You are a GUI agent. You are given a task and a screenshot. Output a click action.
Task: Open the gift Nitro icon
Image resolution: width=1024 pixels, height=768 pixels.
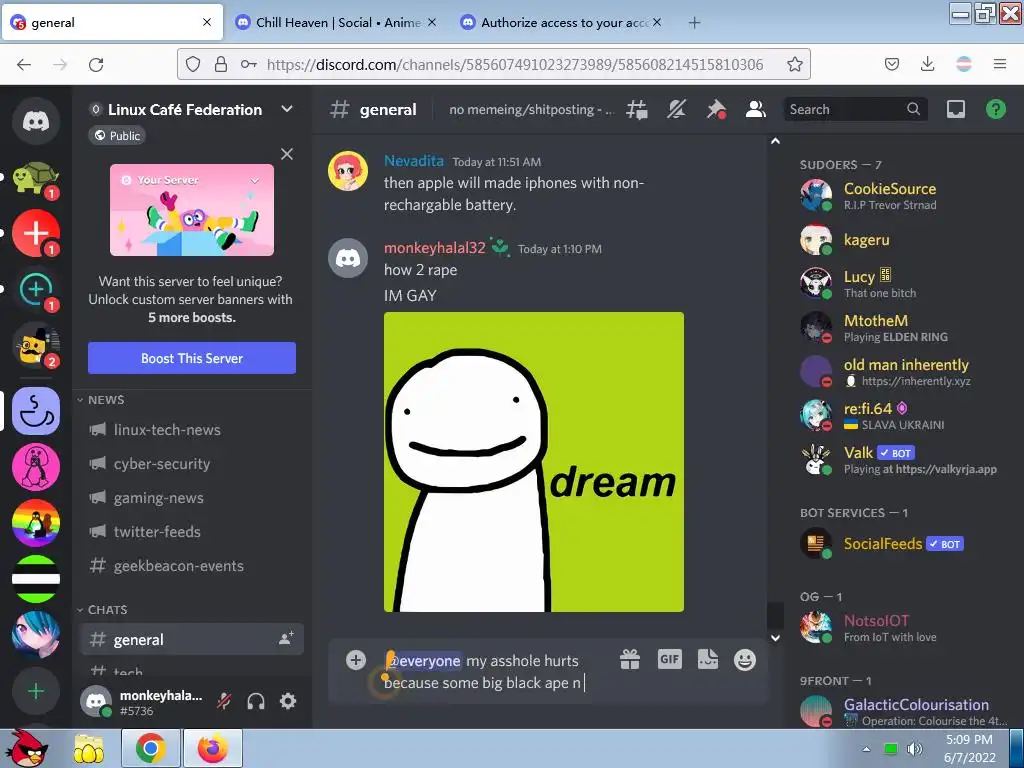(x=630, y=660)
